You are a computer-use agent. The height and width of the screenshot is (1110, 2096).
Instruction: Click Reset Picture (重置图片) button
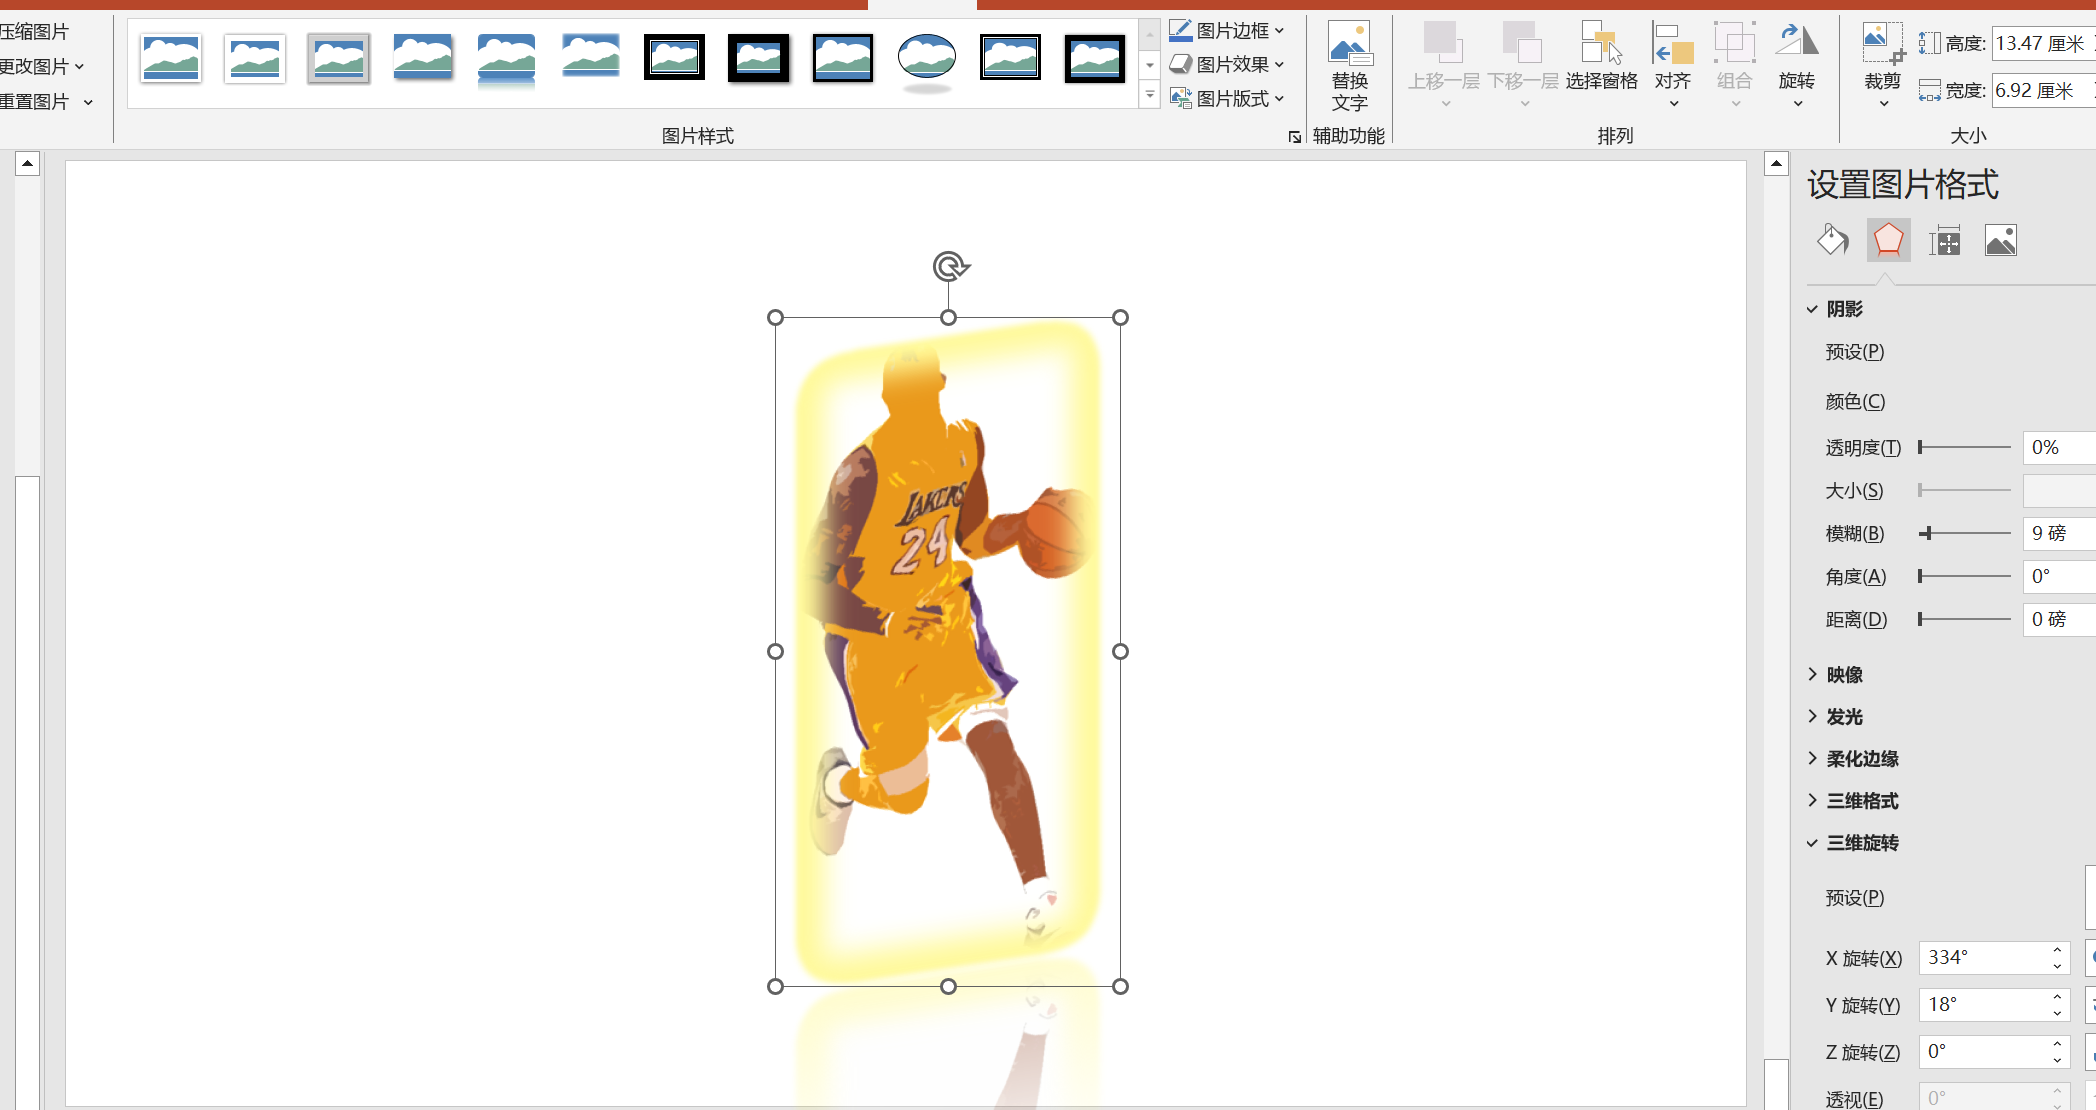click(34, 102)
